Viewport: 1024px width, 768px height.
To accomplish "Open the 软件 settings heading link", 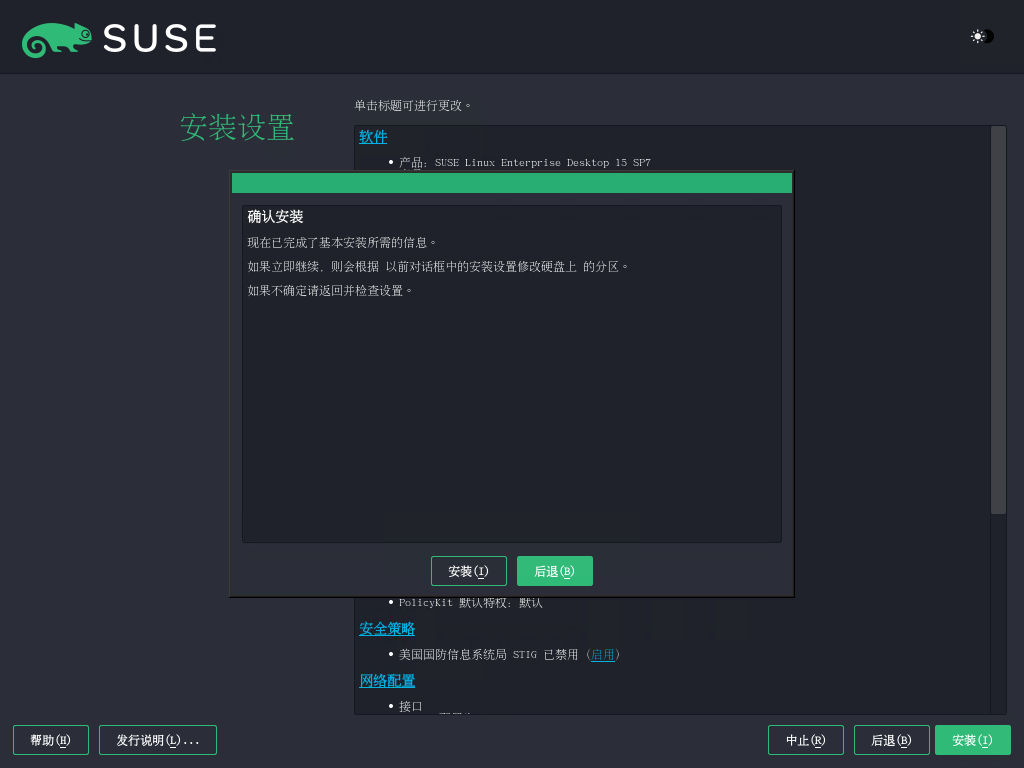I will [373, 137].
